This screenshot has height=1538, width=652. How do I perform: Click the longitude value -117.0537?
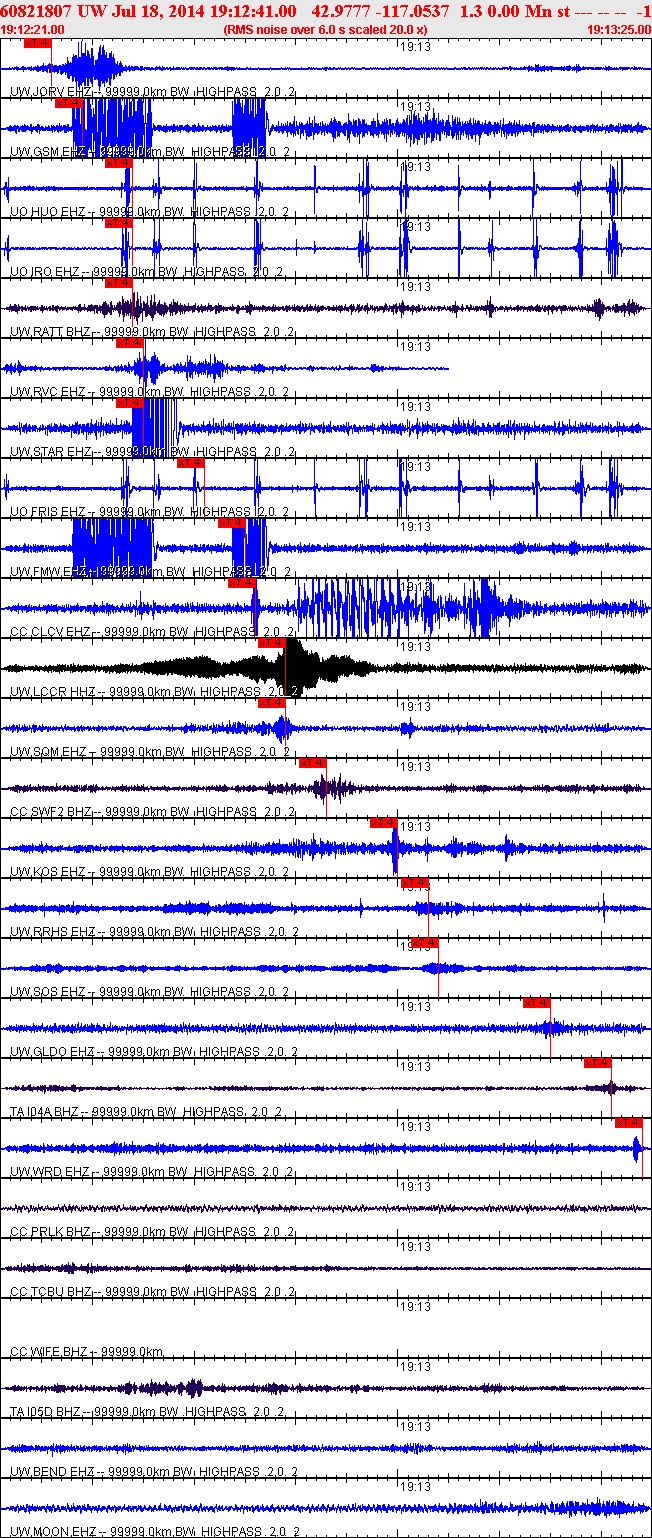tap(414, 10)
